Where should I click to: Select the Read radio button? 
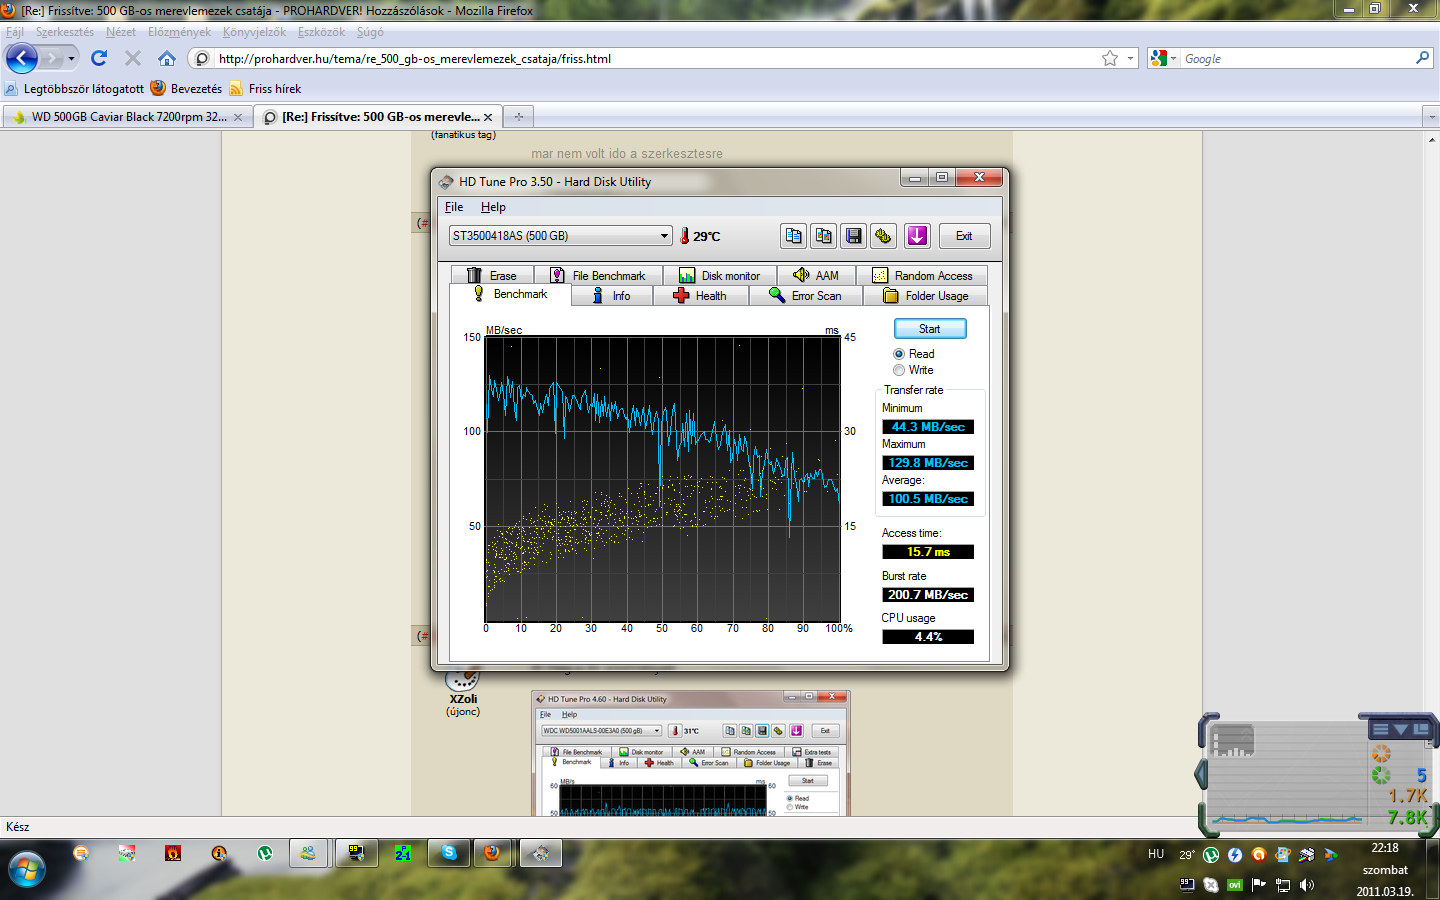pyautogui.click(x=899, y=354)
